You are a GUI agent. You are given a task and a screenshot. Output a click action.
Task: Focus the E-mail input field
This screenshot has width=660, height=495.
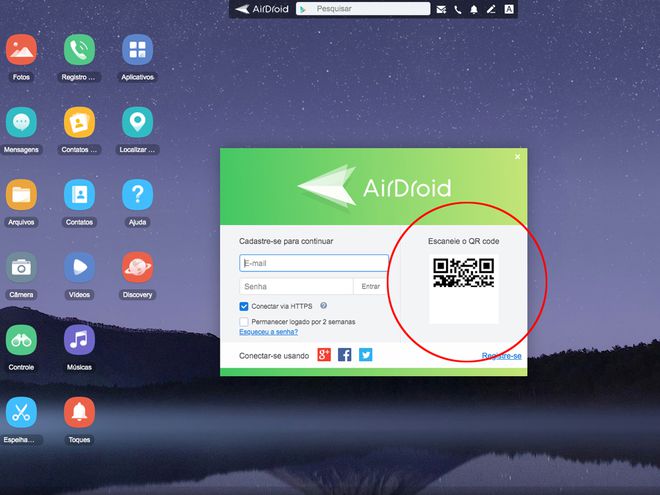coord(314,263)
